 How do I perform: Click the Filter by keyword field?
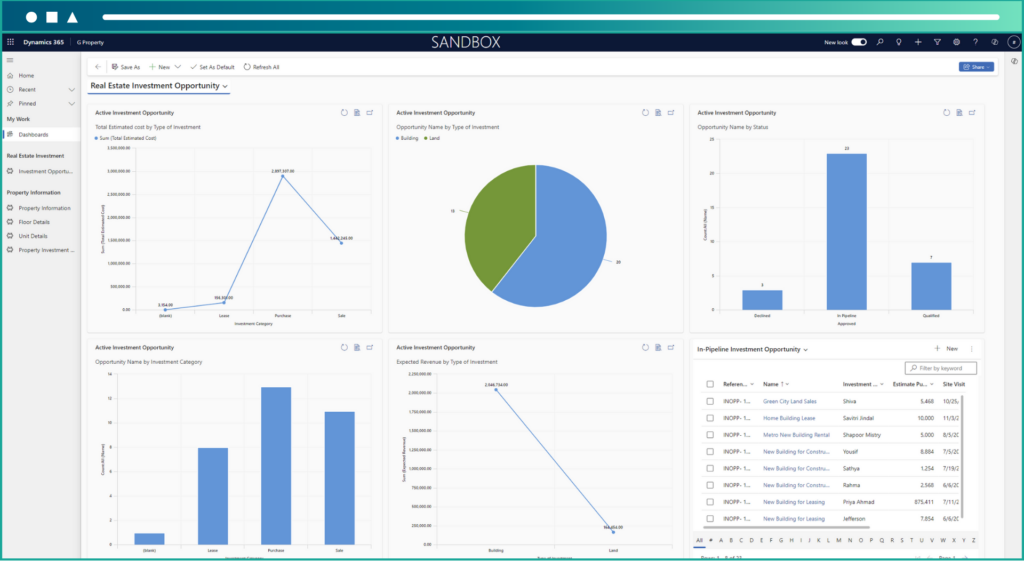[944, 368]
